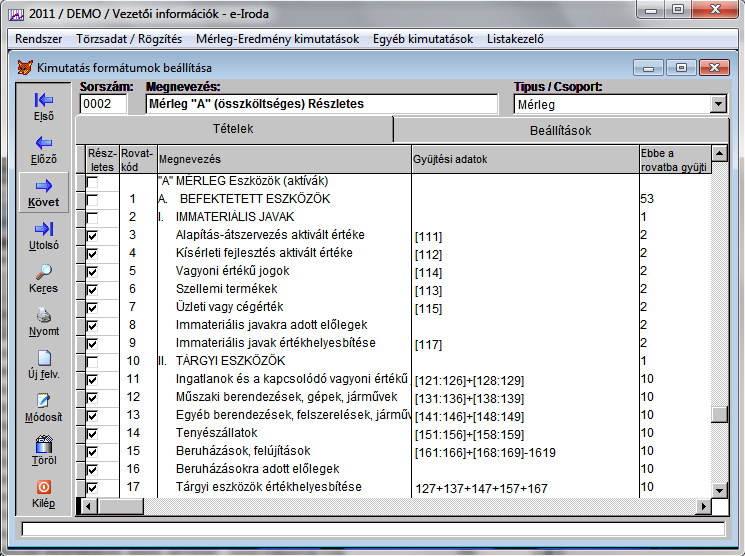Print using the Nyomt printer icon
The image size is (745, 556).
(44, 316)
